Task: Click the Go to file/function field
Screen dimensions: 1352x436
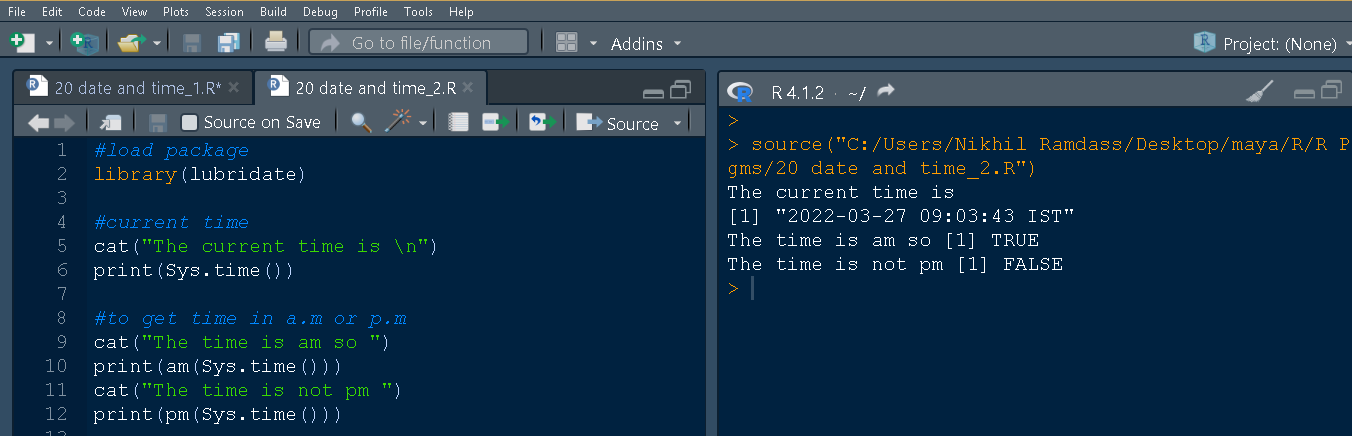Action: pos(419,43)
